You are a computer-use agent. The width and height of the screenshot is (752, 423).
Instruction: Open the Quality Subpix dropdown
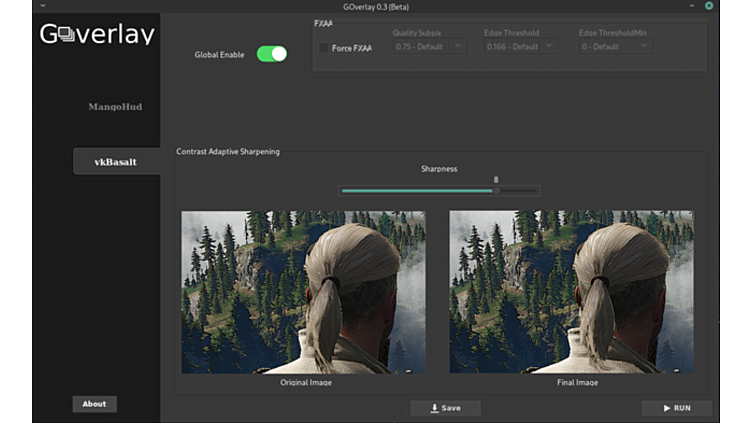[x=429, y=47]
